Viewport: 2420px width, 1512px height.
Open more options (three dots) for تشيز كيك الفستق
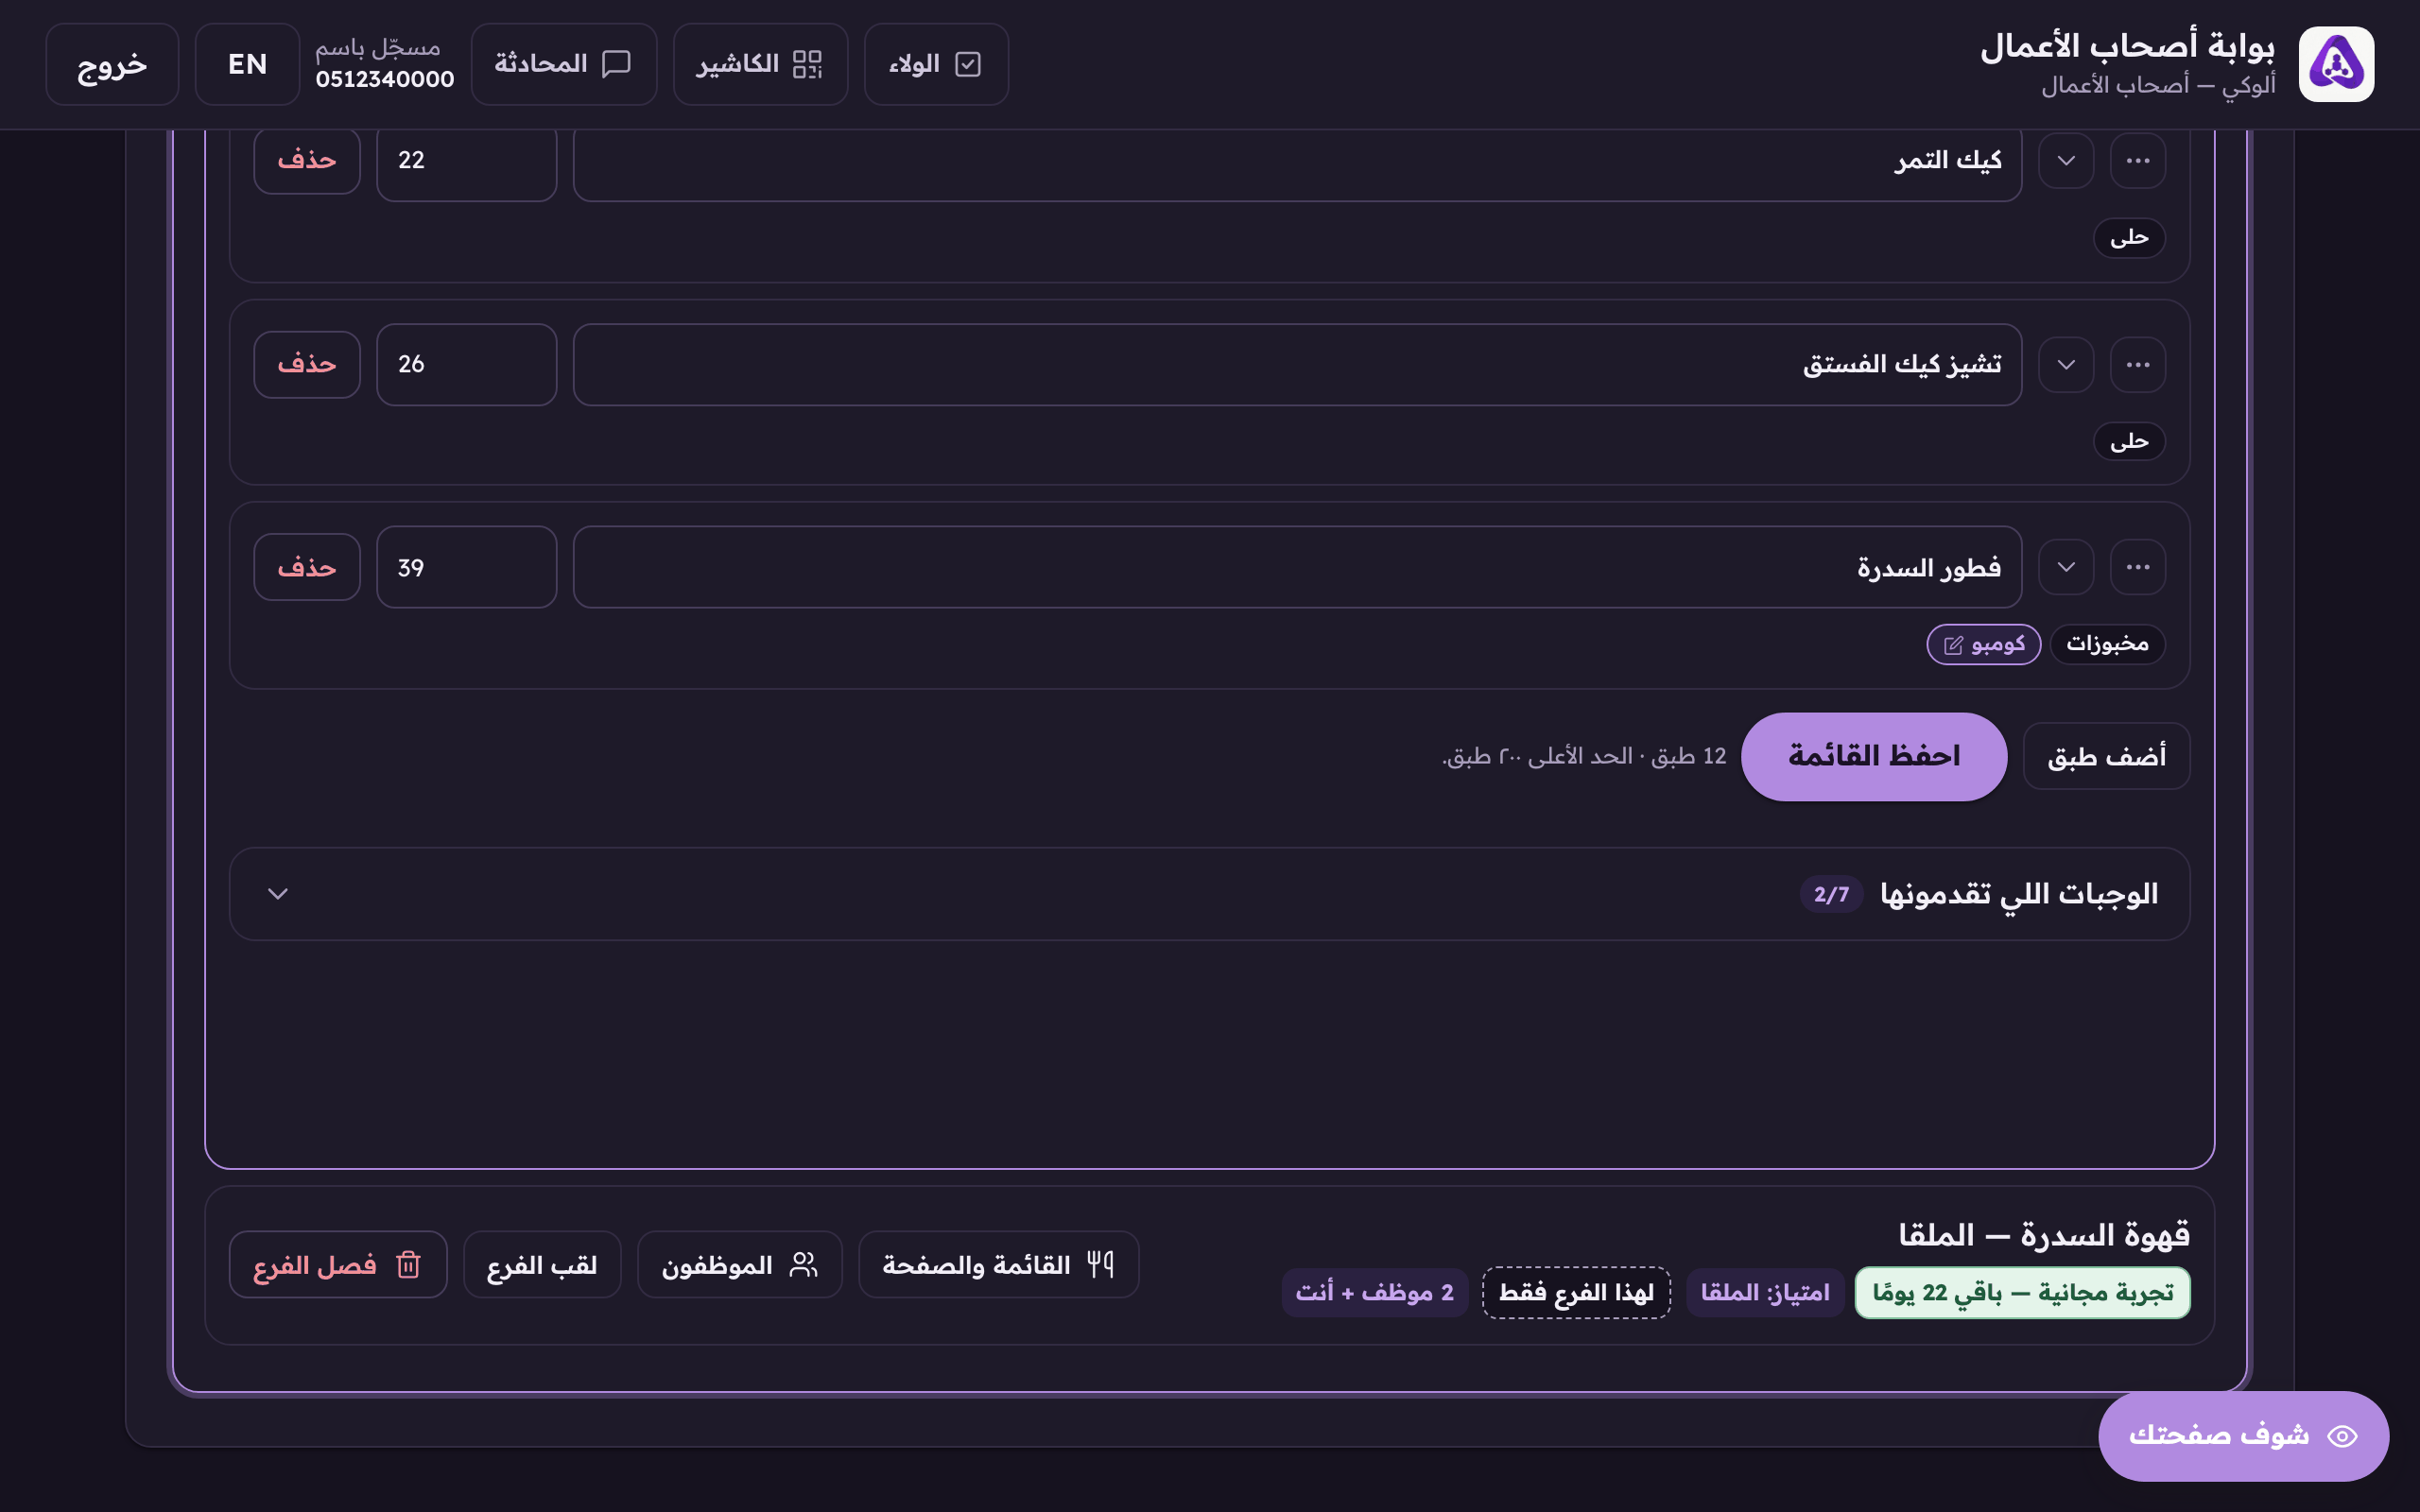(x=2138, y=364)
